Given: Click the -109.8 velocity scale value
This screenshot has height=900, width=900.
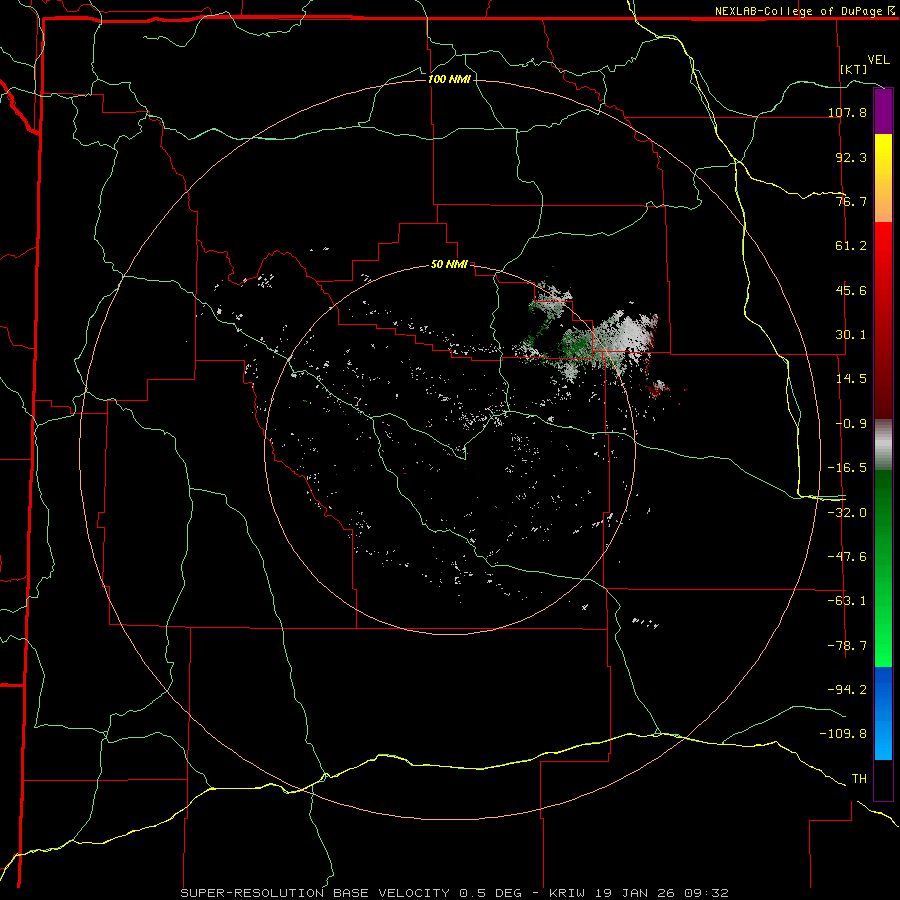Looking at the screenshot, I should pos(843,734).
